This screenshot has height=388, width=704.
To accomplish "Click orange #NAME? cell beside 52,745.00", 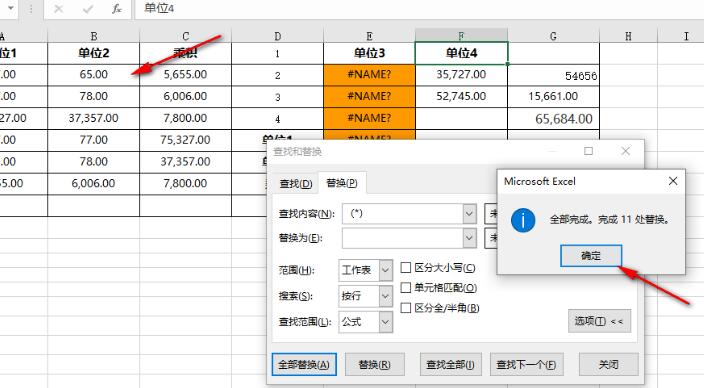I will click(x=369, y=97).
